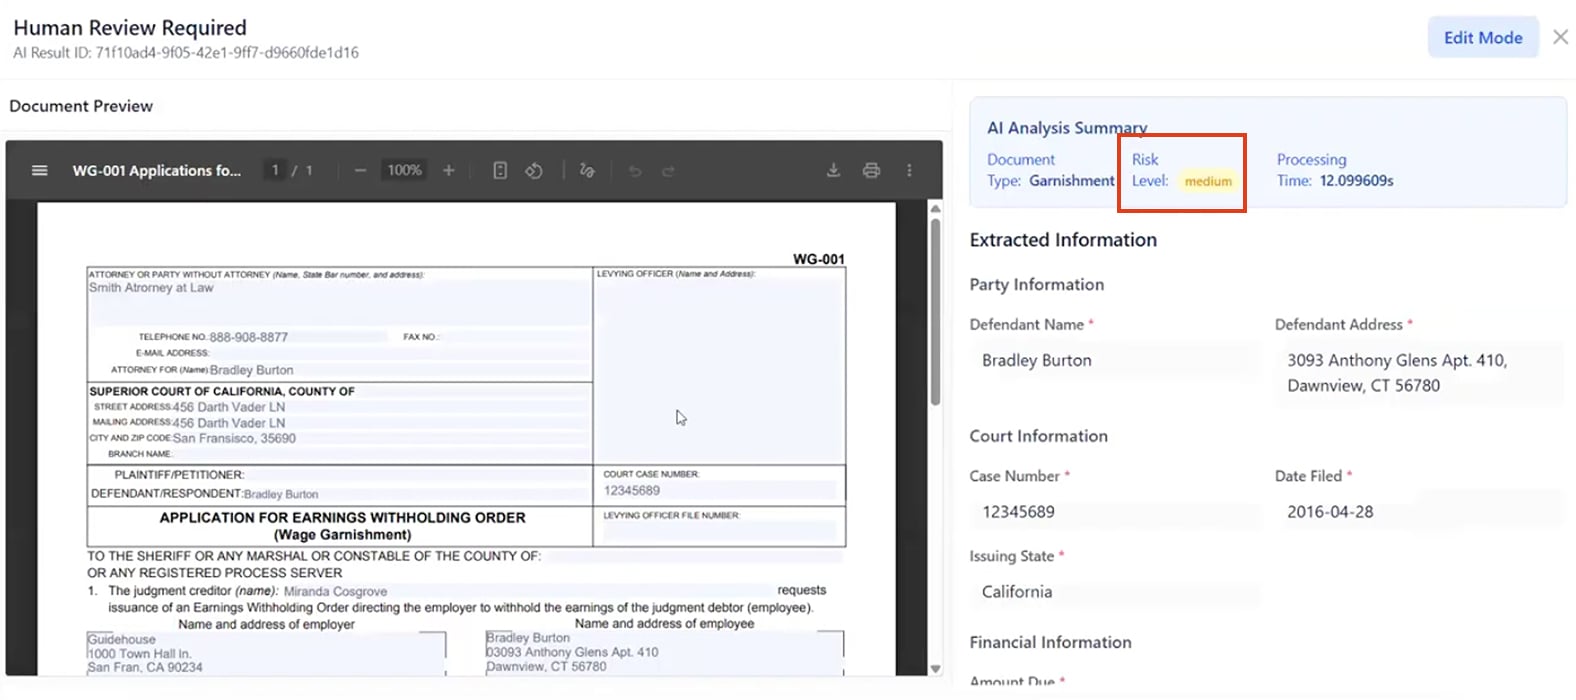Open the PDF viewer sidebar menu

click(x=39, y=171)
